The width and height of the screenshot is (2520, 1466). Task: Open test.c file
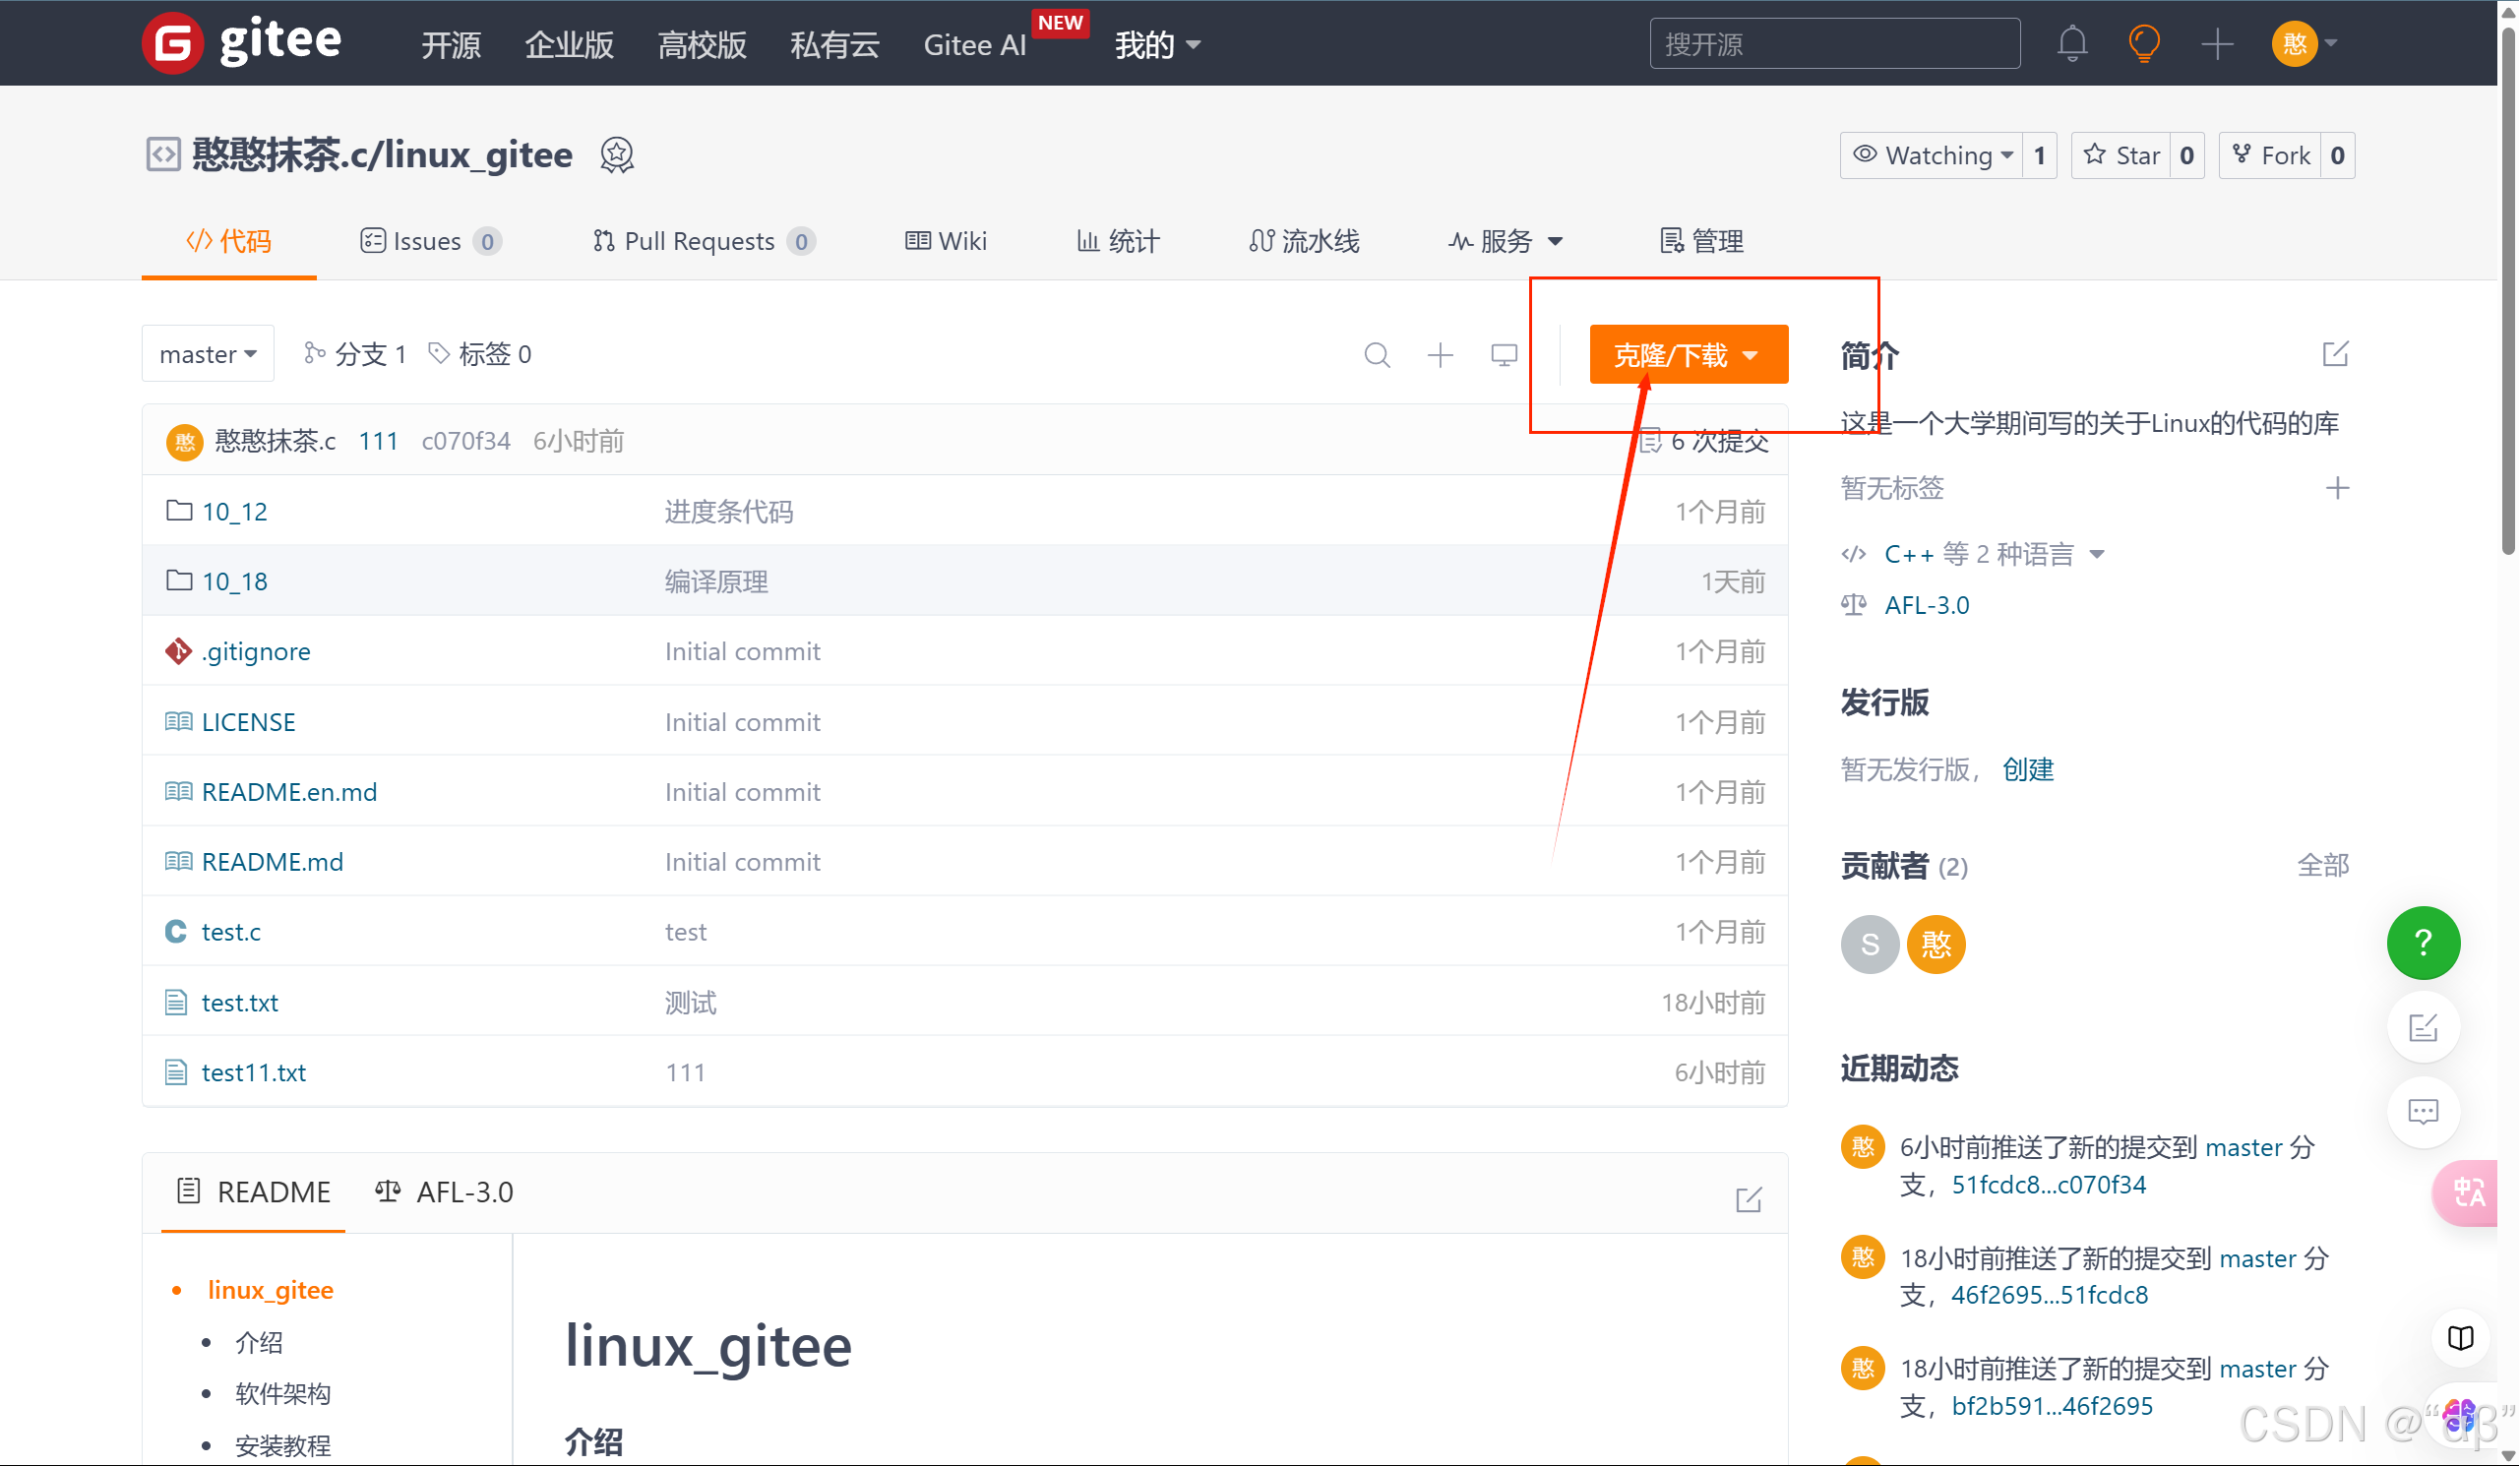click(231, 932)
